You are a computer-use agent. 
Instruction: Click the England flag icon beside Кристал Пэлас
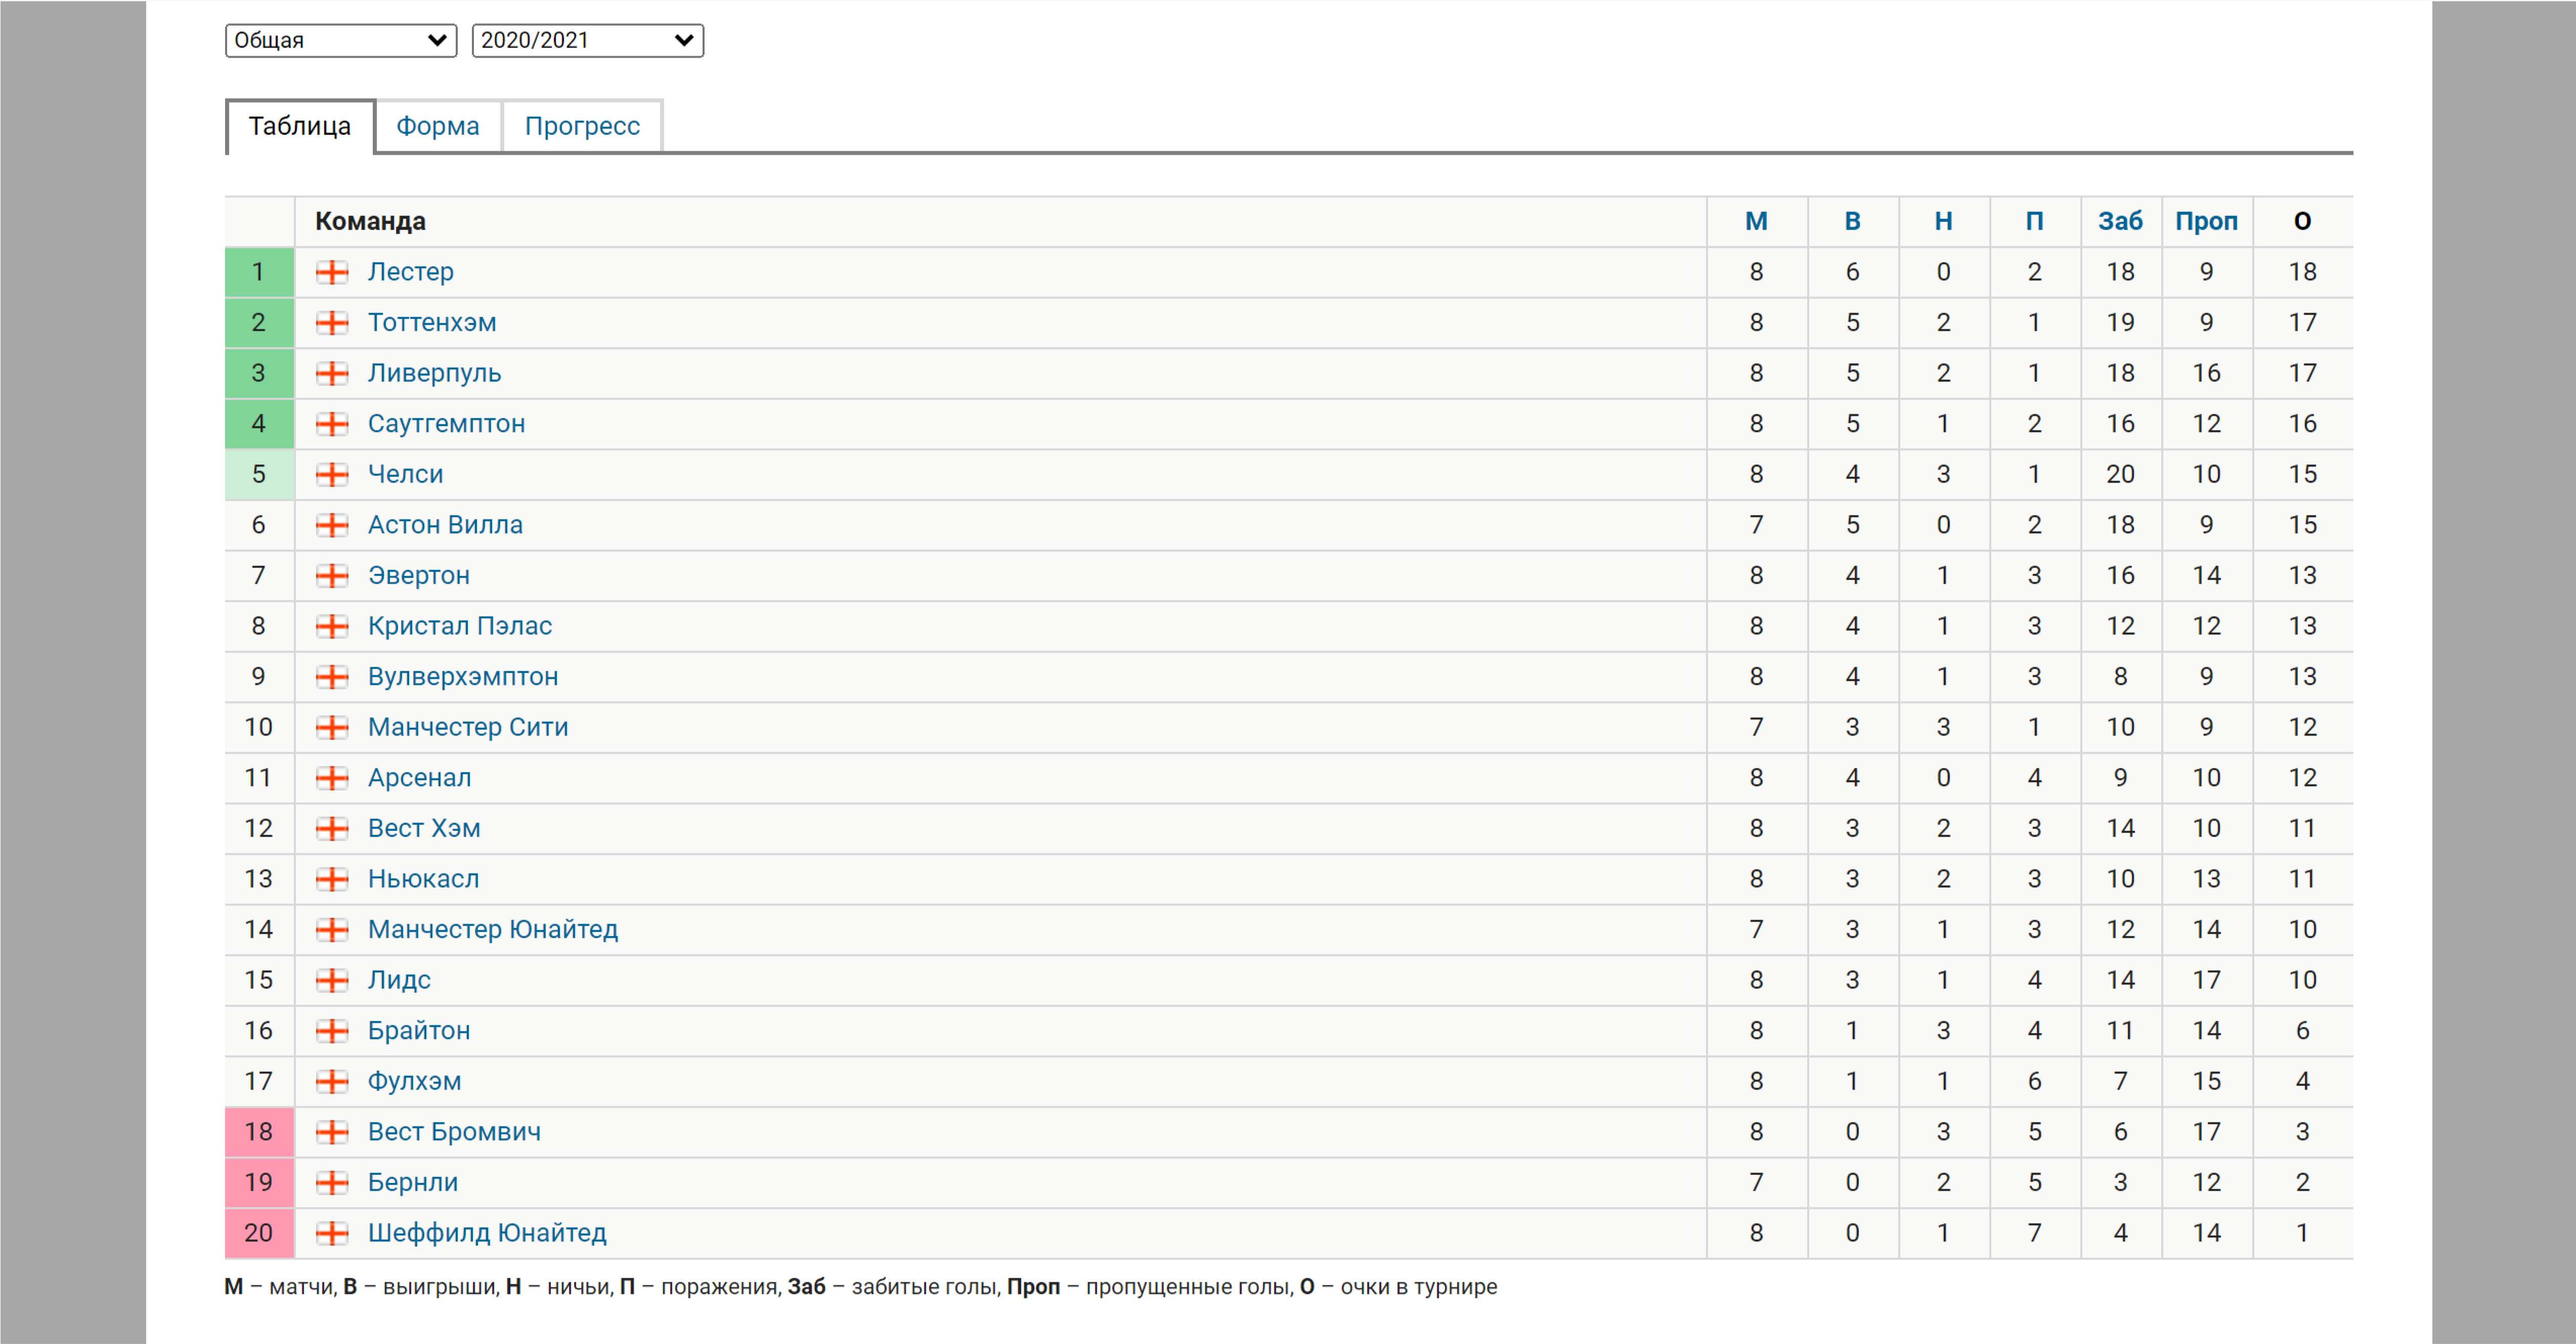click(332, 626)
